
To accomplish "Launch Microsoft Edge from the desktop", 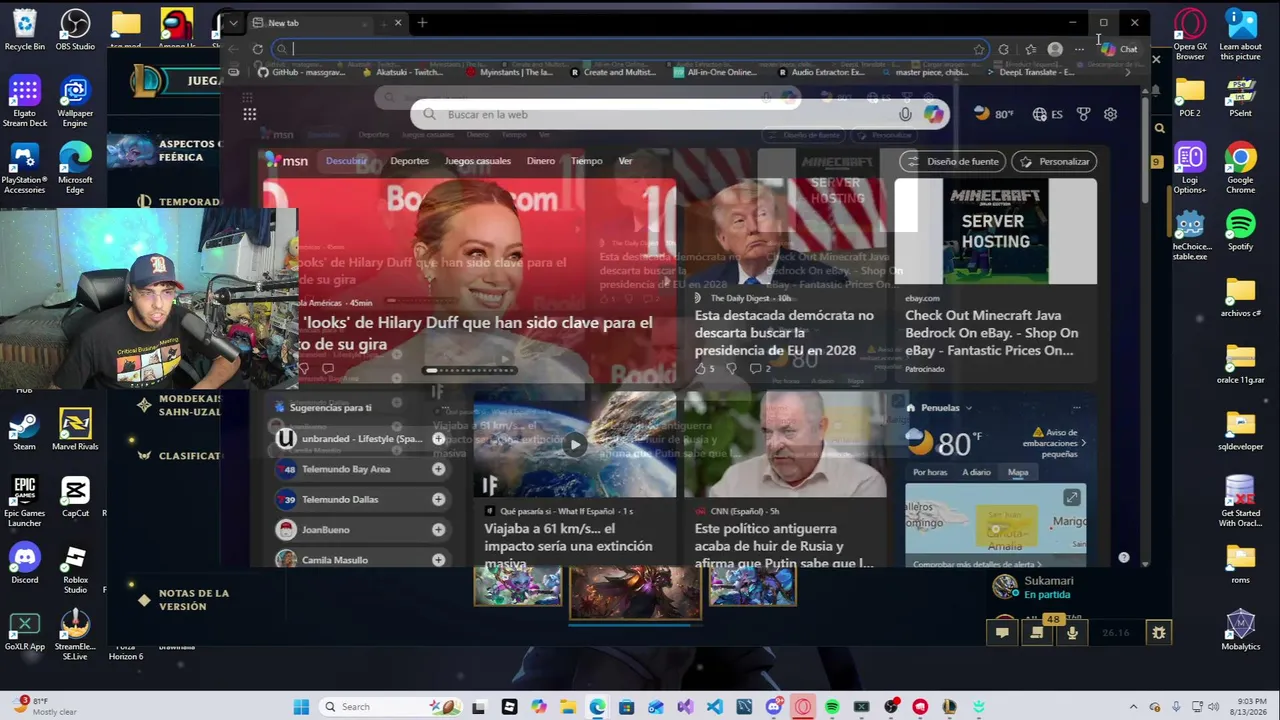I will coord(75,169).
